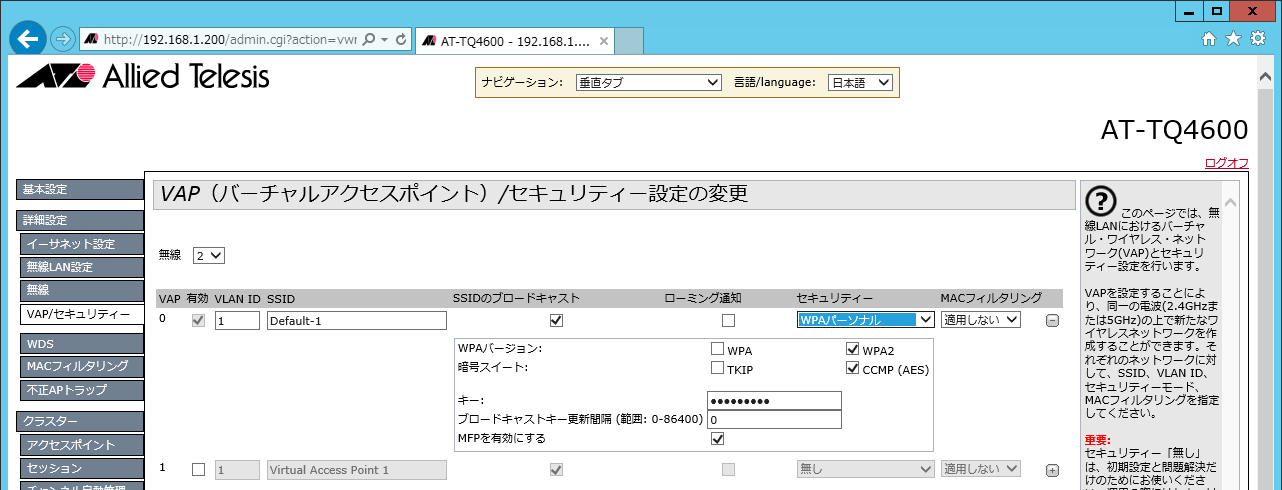Click the help question mark icon
The width and height of the screenshot is (1282, 490).
[1101, 200]
